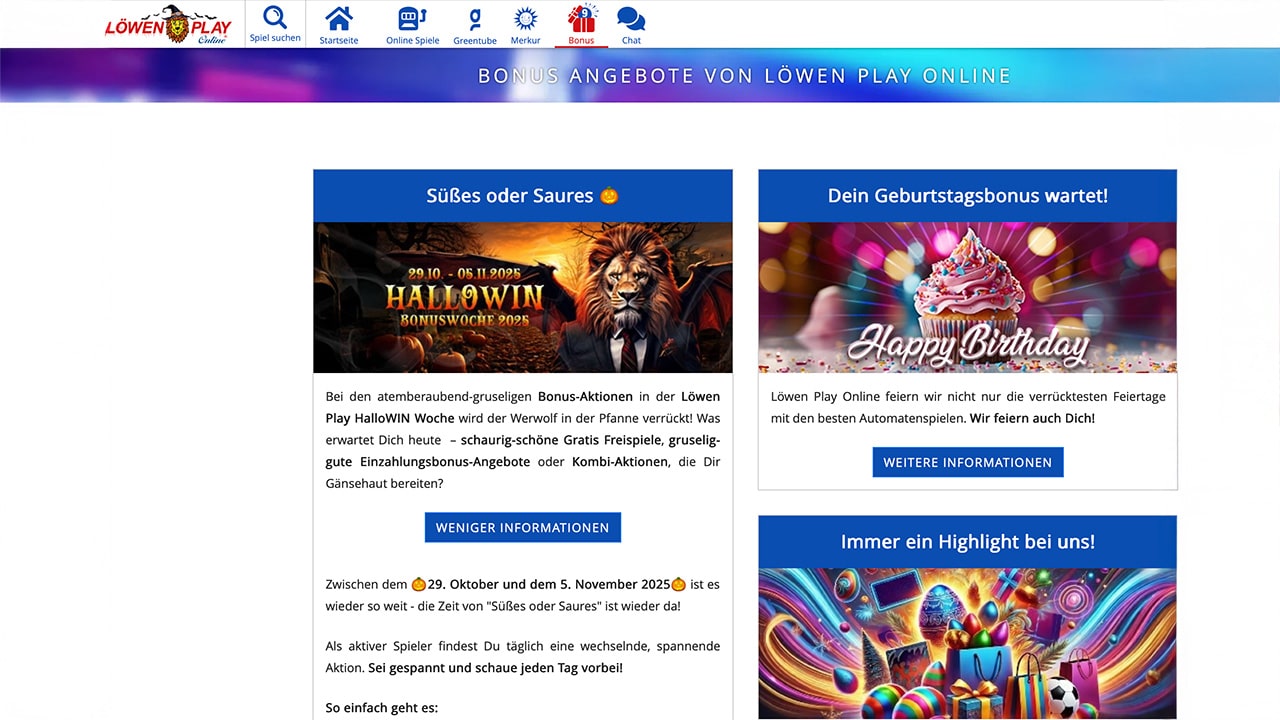Open the Startseite home icon
This screenshot has height=720, width=1280.
coord(338,18)
